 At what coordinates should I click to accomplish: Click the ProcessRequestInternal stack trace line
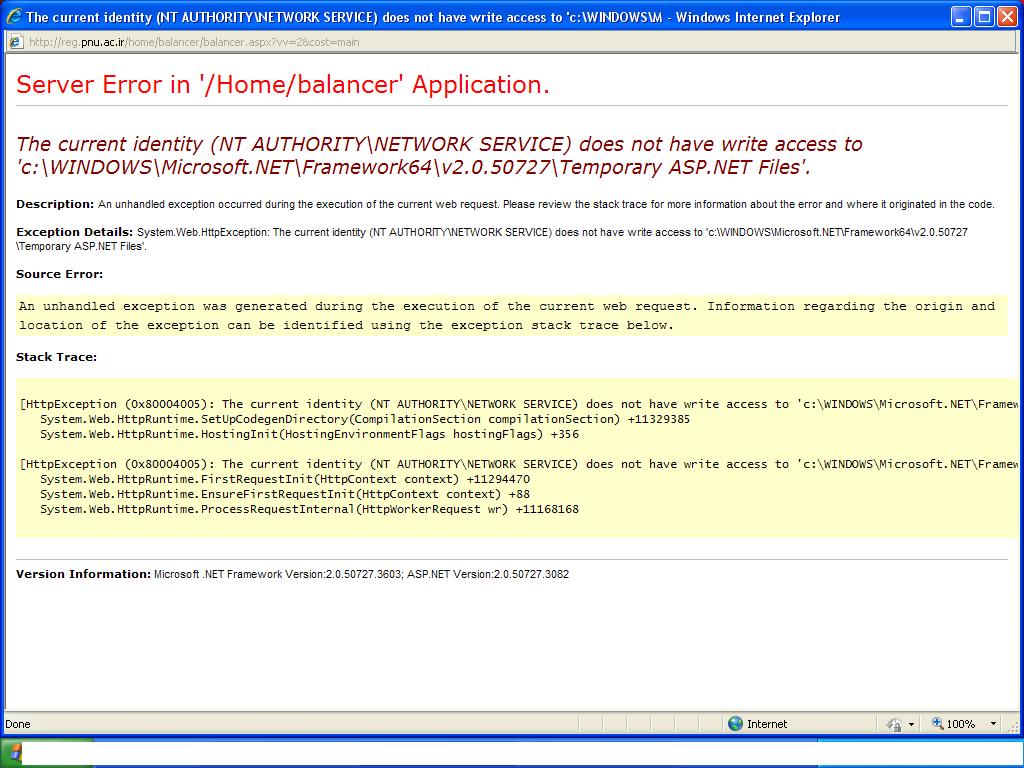(x=310, y=509)
